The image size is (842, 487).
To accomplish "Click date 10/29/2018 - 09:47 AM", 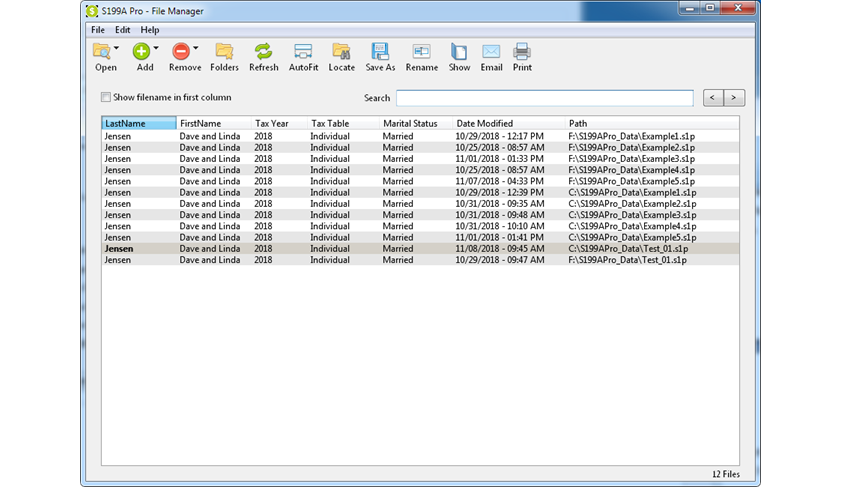I will pyautogui.click(x=500, y=260).
